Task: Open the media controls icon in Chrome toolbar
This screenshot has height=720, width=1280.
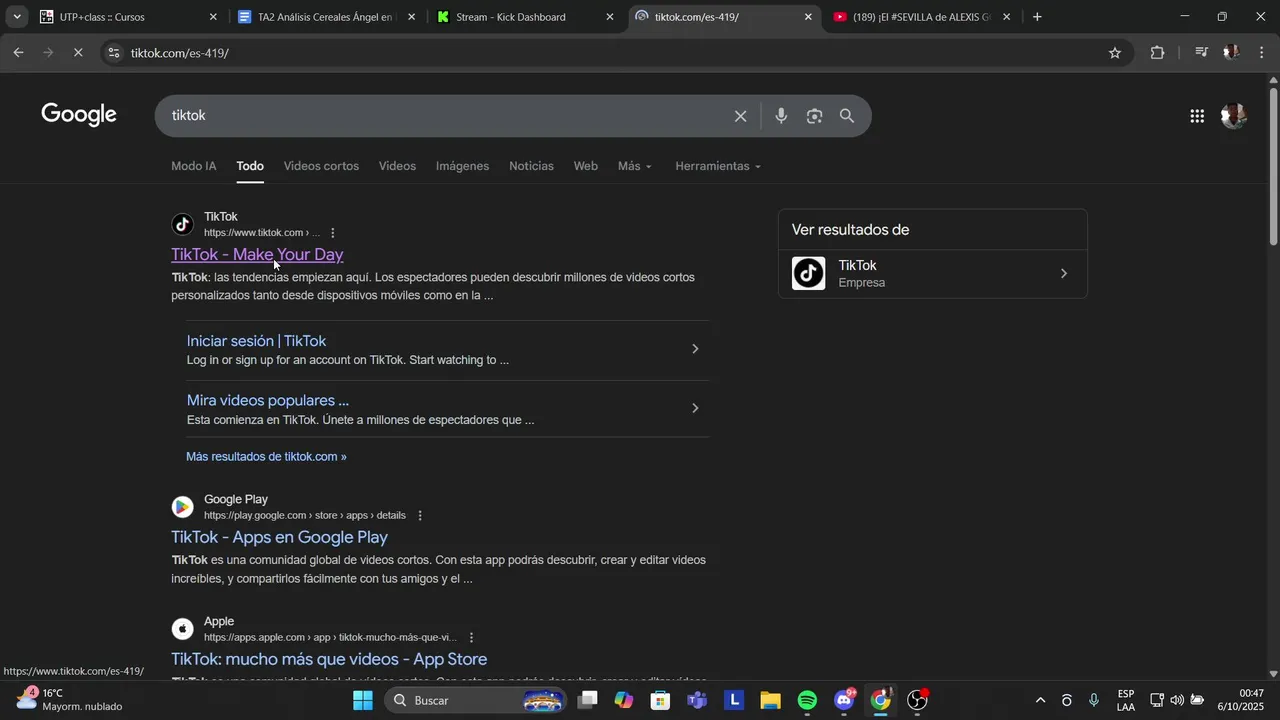Action: tap(1201, 53)
